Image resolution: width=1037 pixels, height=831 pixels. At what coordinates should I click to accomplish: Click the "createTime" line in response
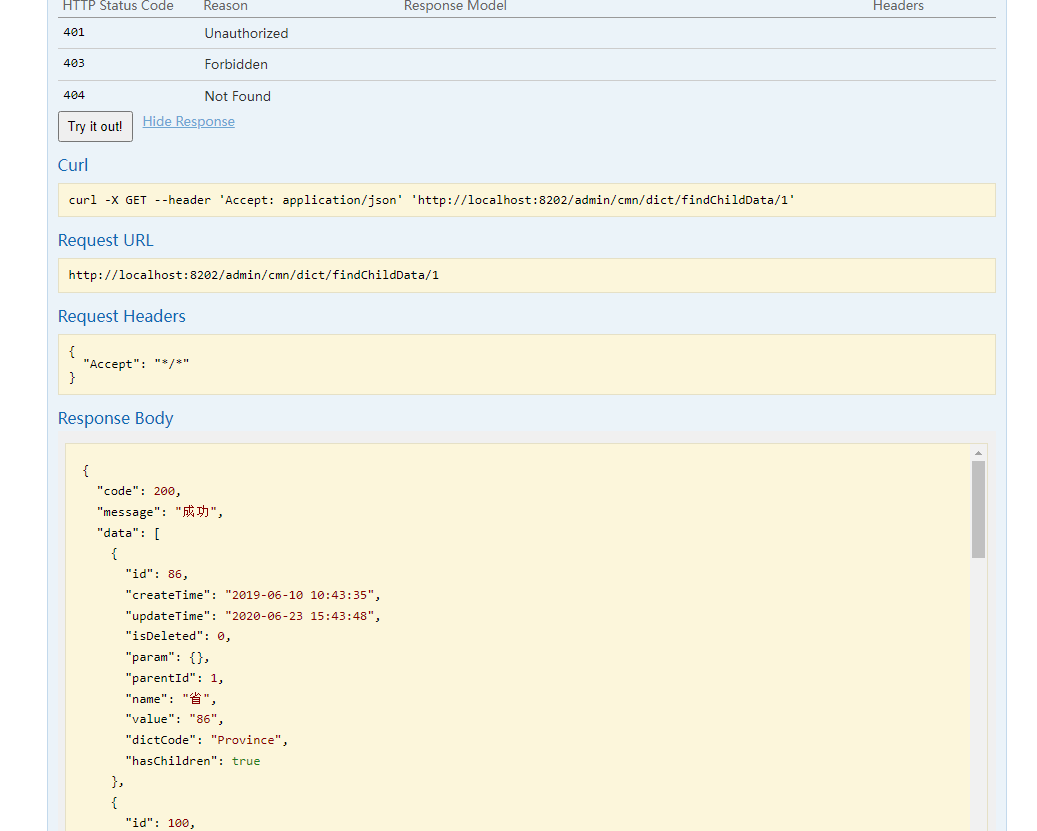252,595
